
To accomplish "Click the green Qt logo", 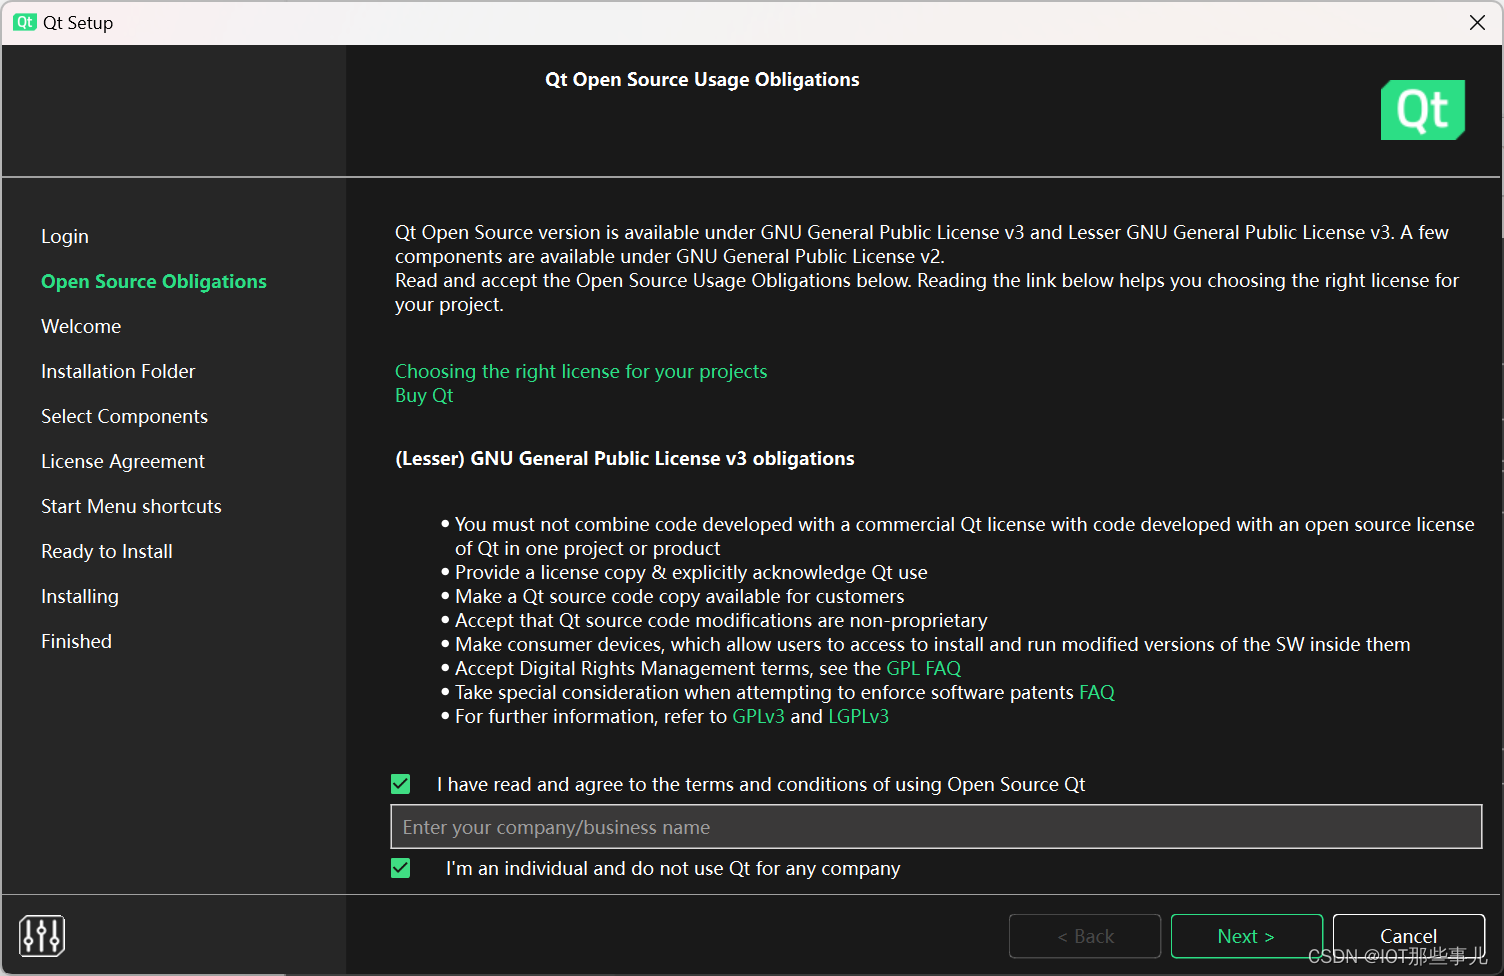I will 1422,110.
